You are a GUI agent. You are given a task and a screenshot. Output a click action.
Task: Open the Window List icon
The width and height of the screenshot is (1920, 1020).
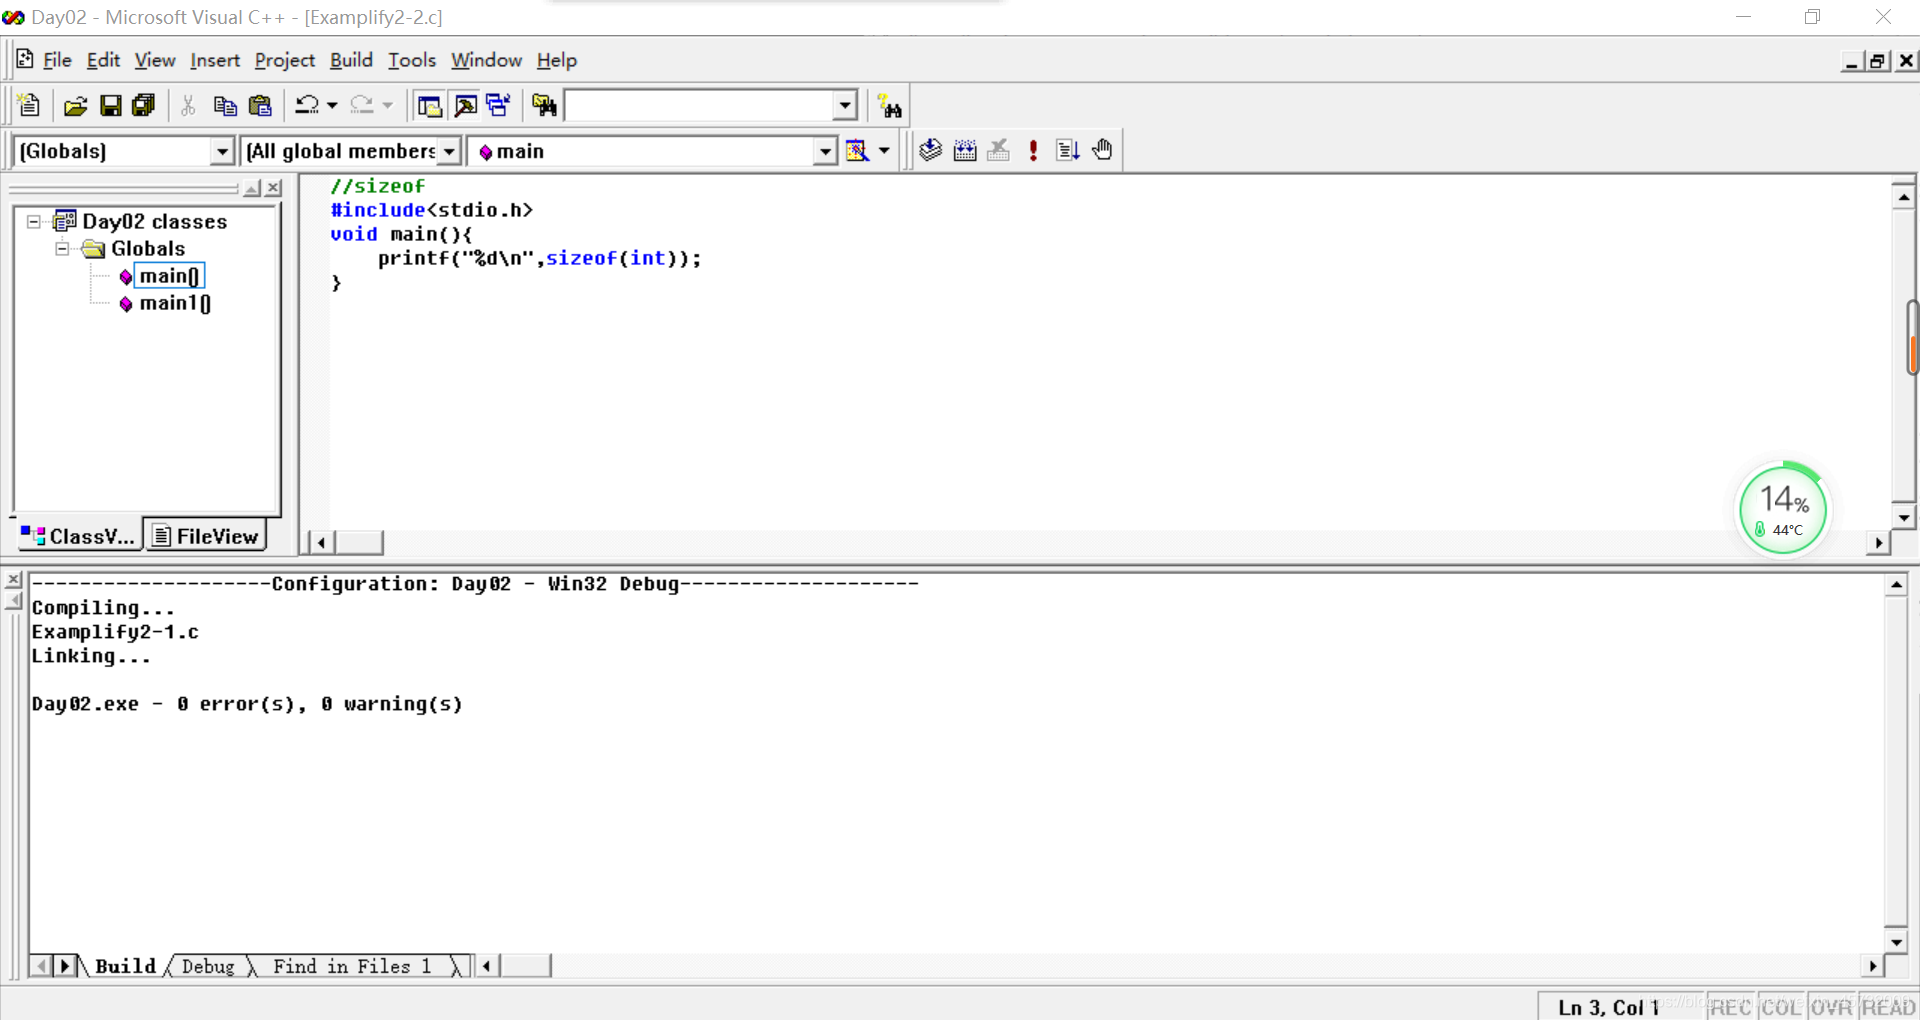point(499,105)
